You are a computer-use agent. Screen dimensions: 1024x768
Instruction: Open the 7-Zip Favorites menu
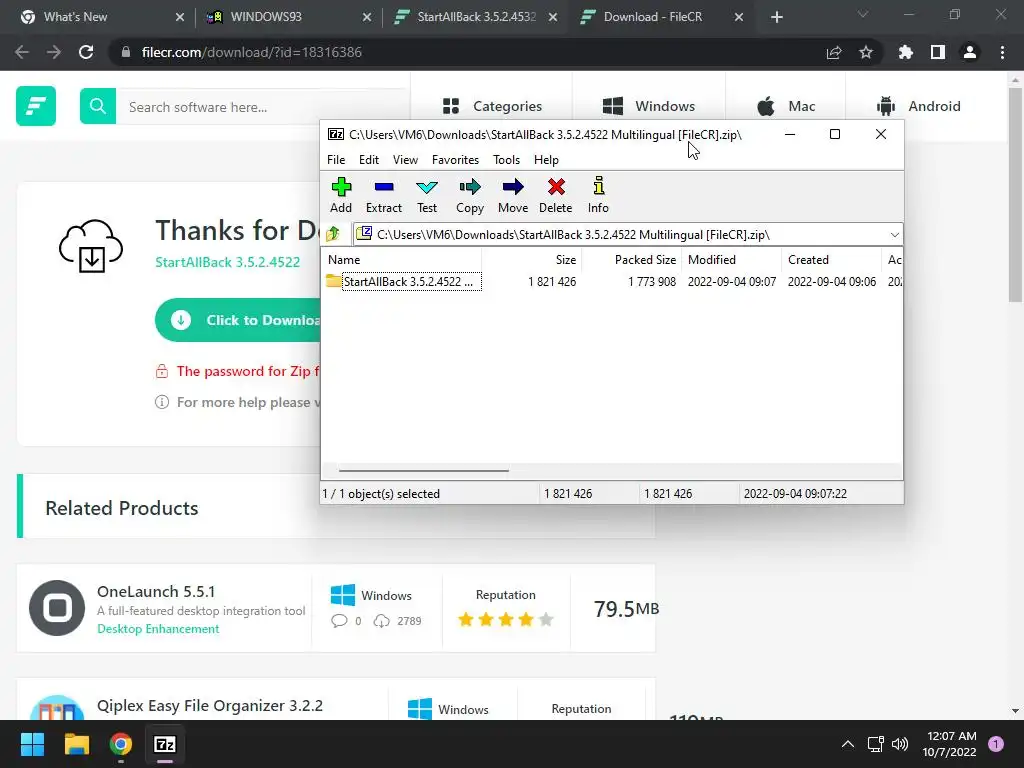455,160
